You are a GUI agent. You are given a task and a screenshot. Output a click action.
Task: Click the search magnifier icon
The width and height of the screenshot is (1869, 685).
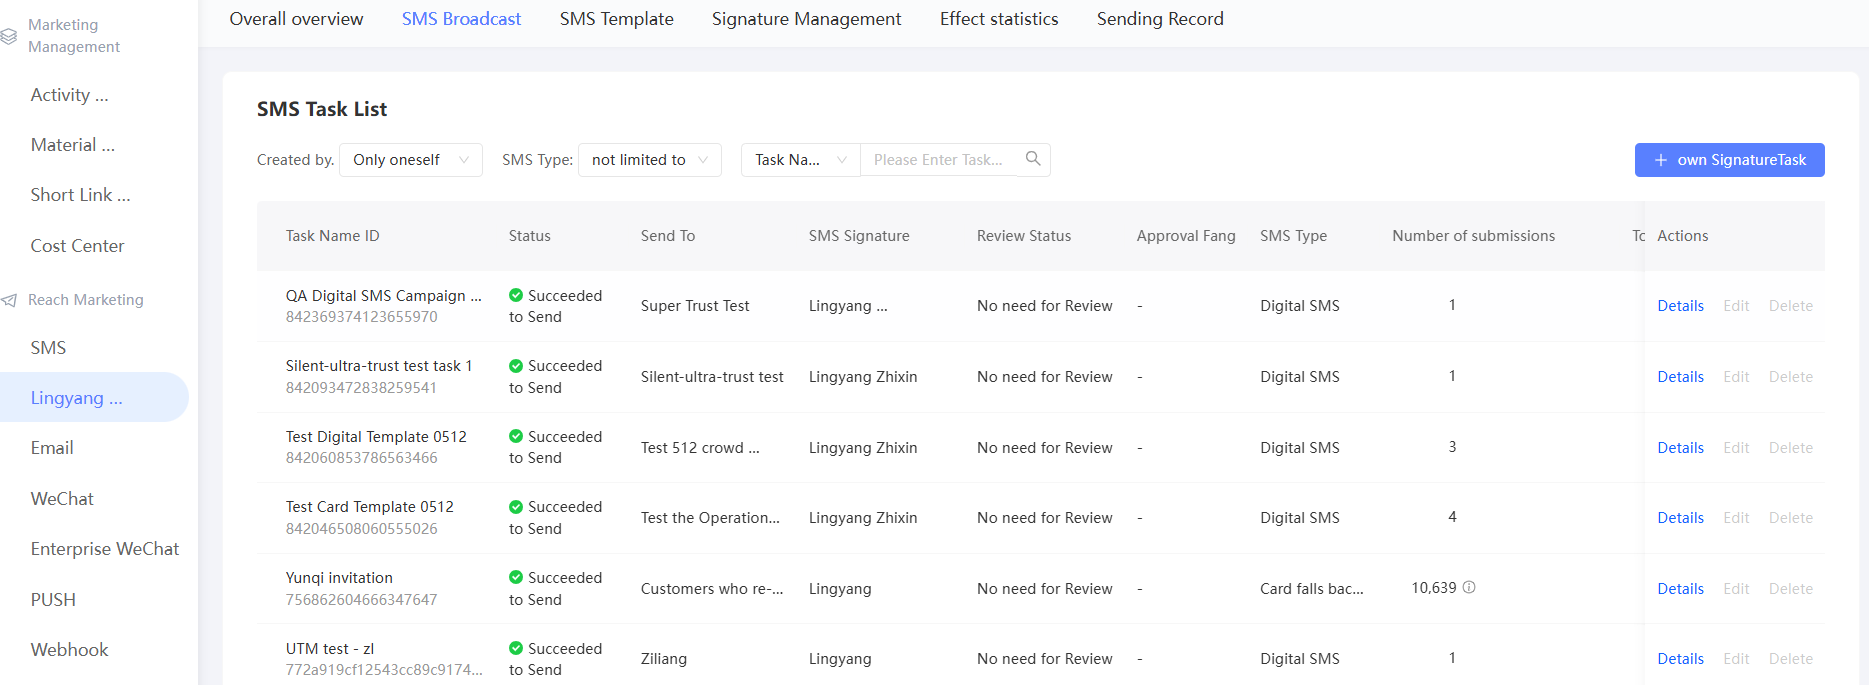(1033, 159)
